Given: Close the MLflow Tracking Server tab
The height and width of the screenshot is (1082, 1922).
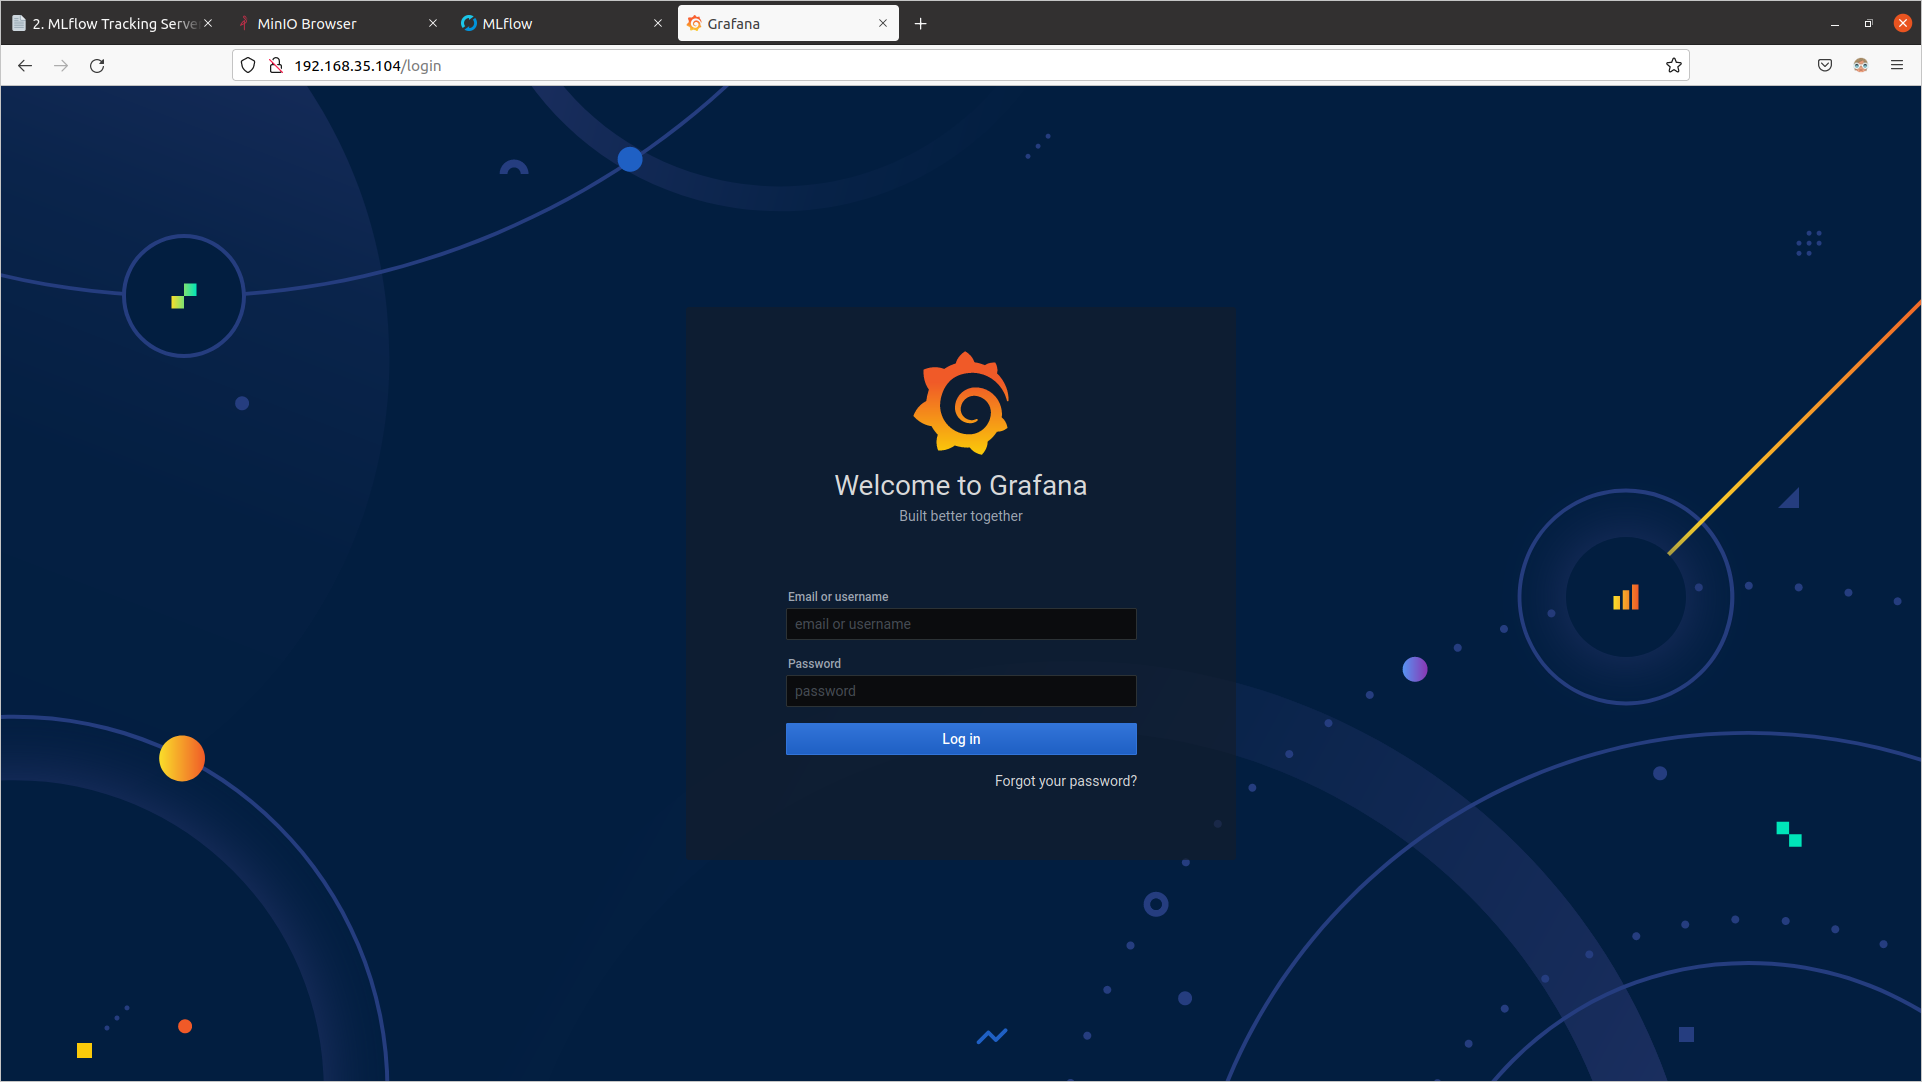Looking at the screenshot, I should pos(208,23).
